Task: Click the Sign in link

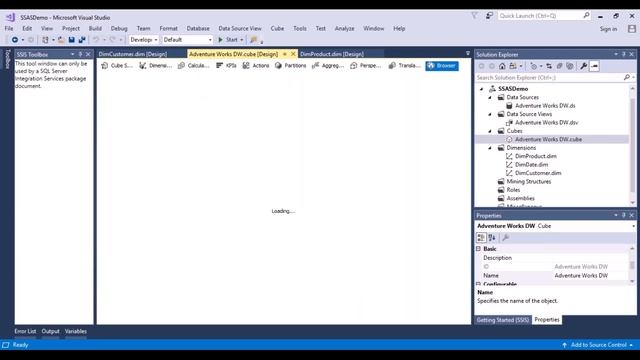Action: (x=608, y=29)
